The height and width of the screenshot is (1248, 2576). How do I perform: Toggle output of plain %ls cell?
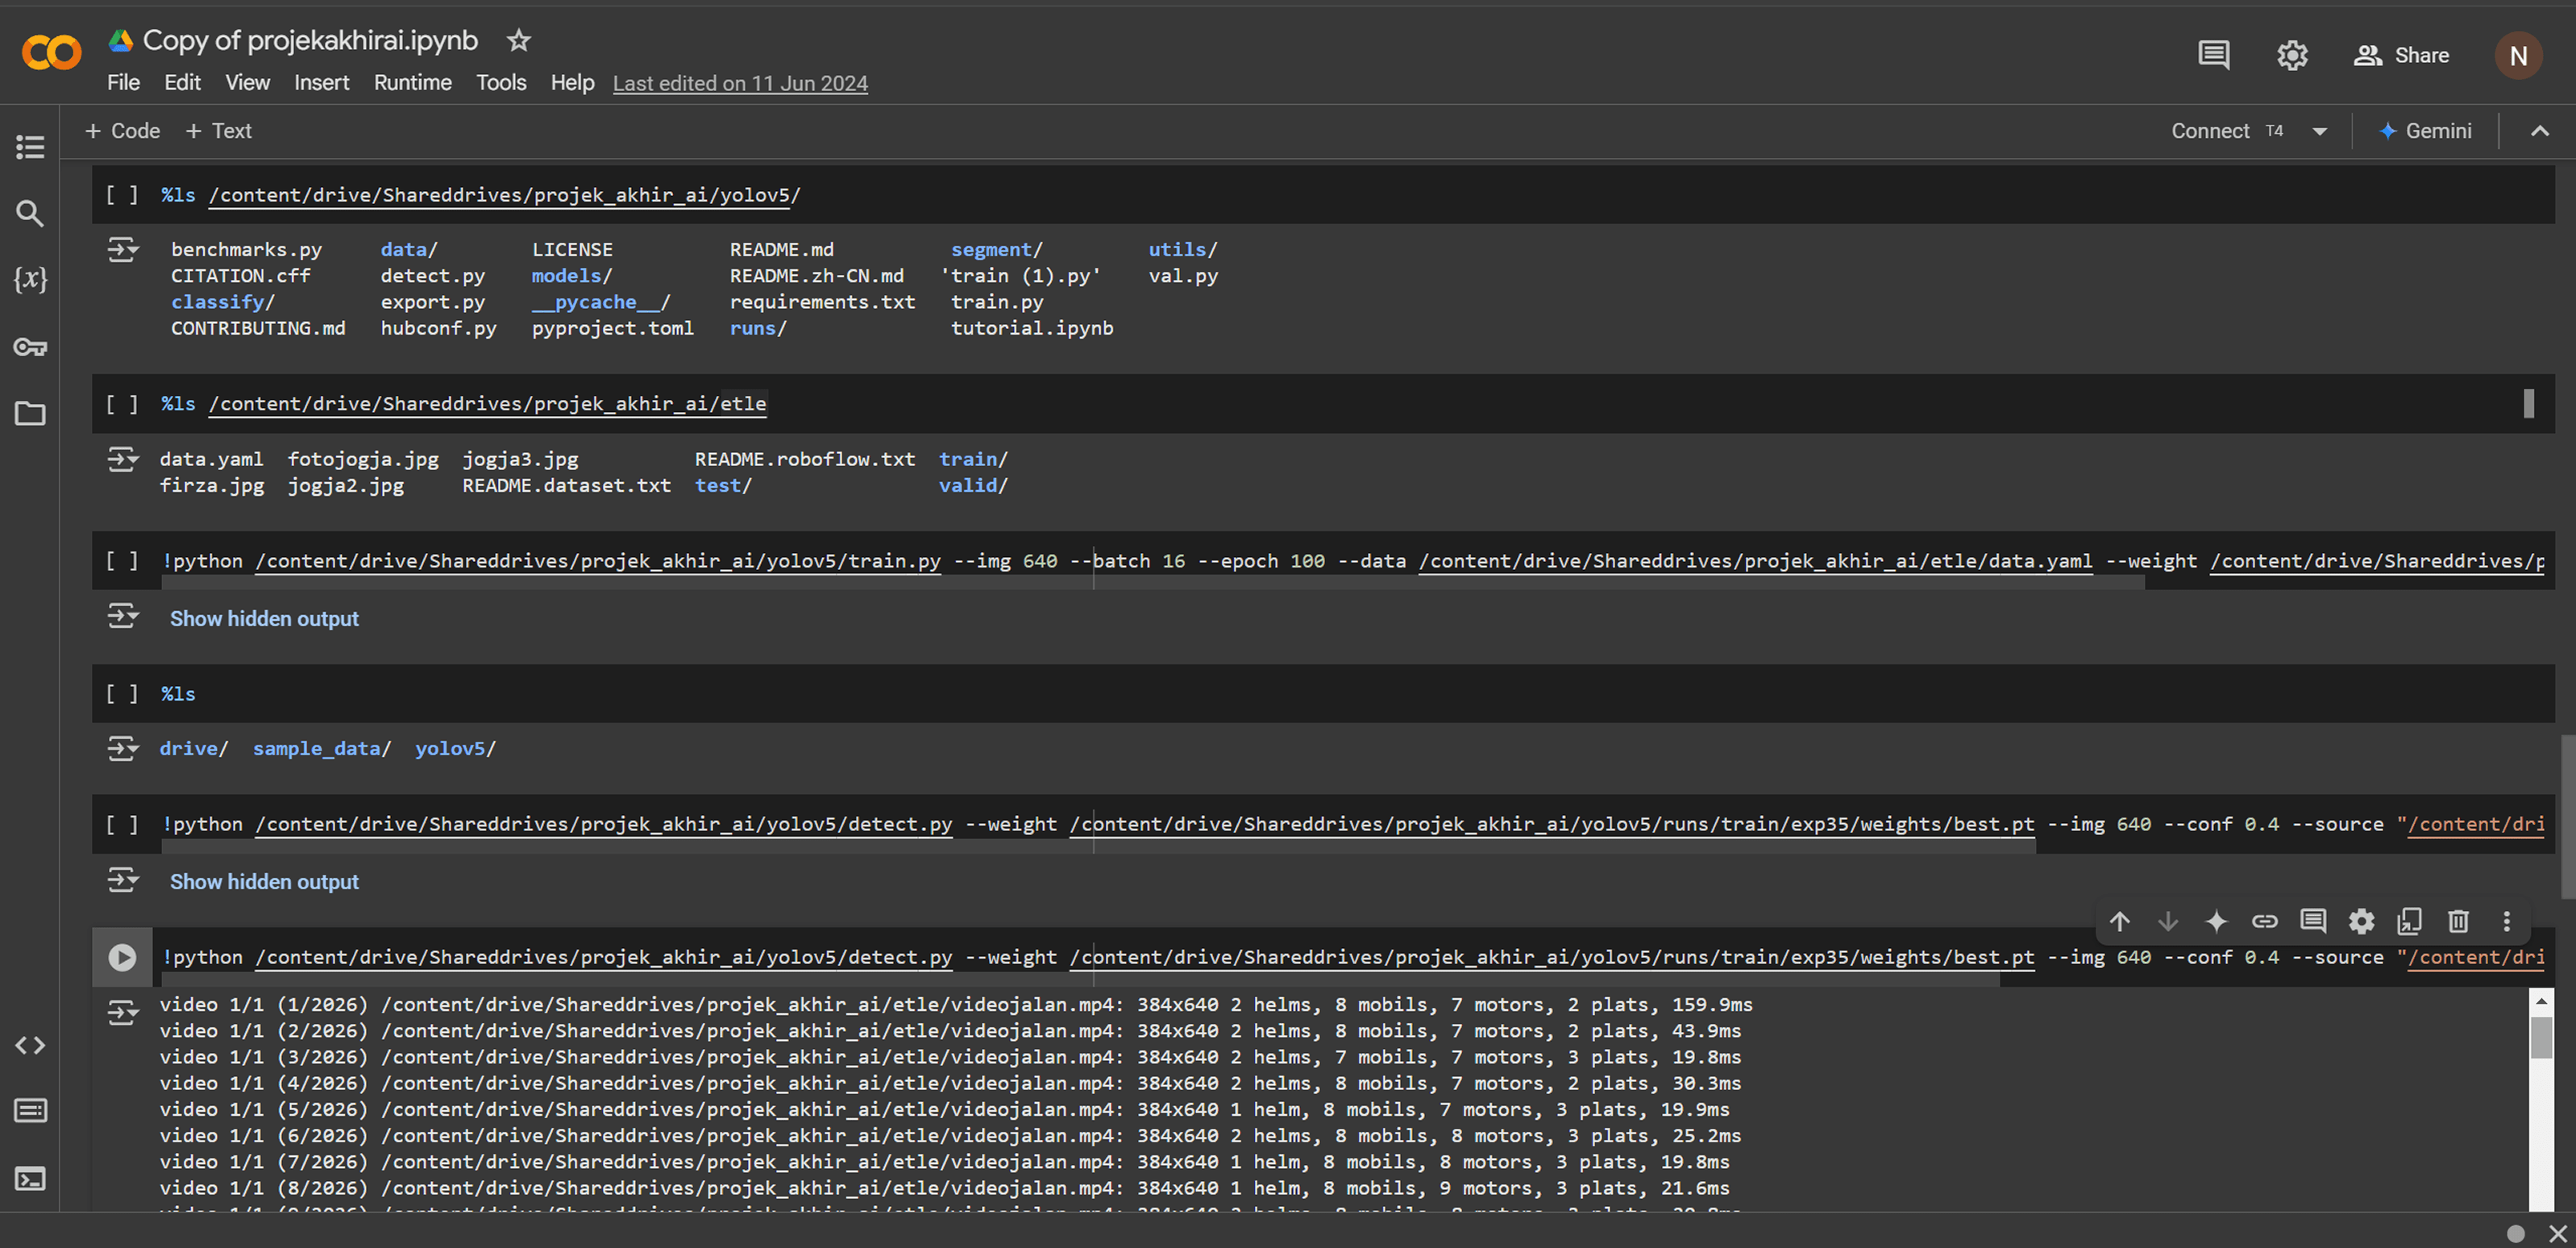[122, 748]
